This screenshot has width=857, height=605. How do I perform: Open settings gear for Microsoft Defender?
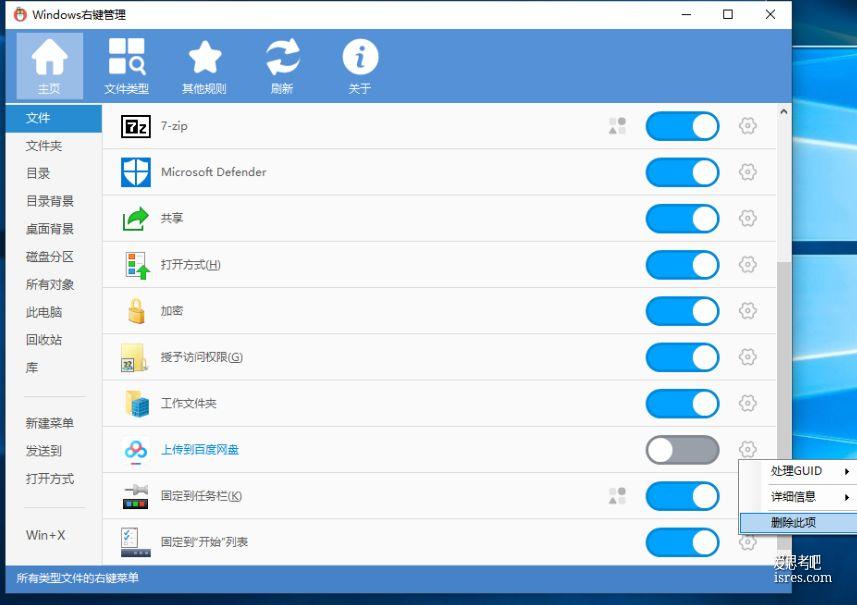pyautogui.click(x=748, y=172)
